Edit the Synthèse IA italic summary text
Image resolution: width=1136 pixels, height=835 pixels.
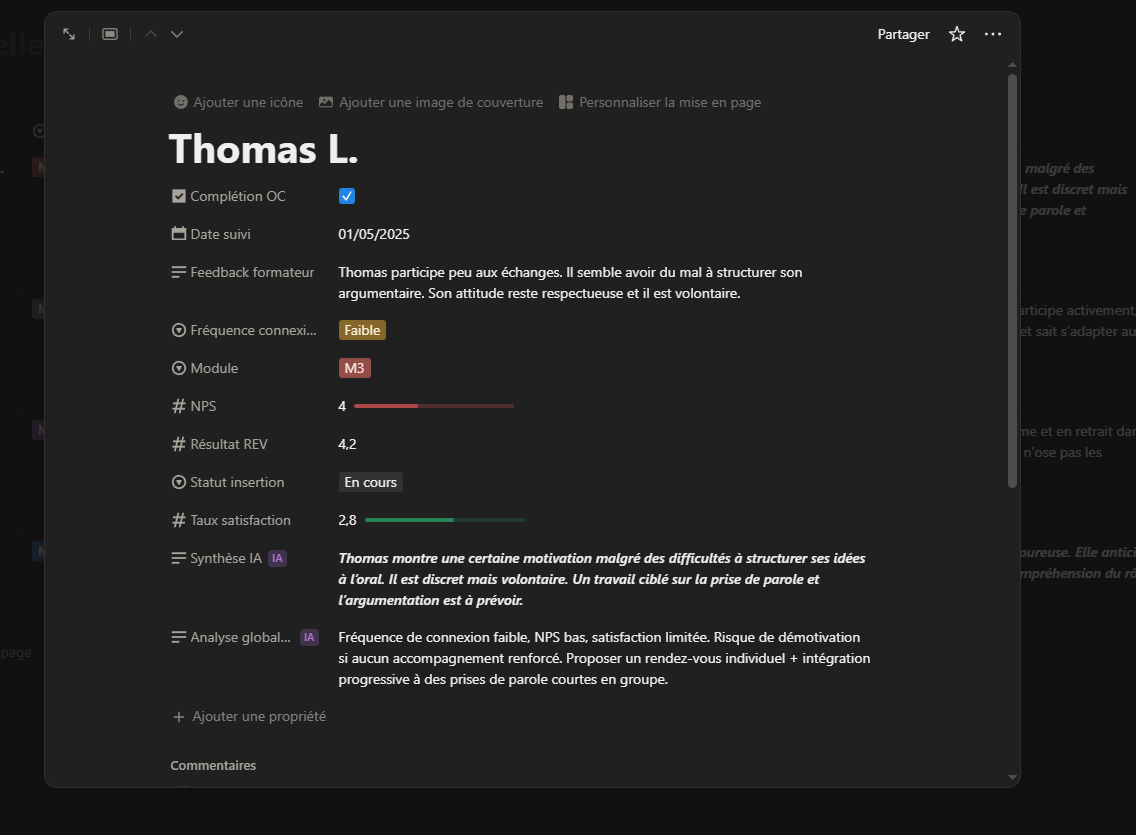point(602,579)
